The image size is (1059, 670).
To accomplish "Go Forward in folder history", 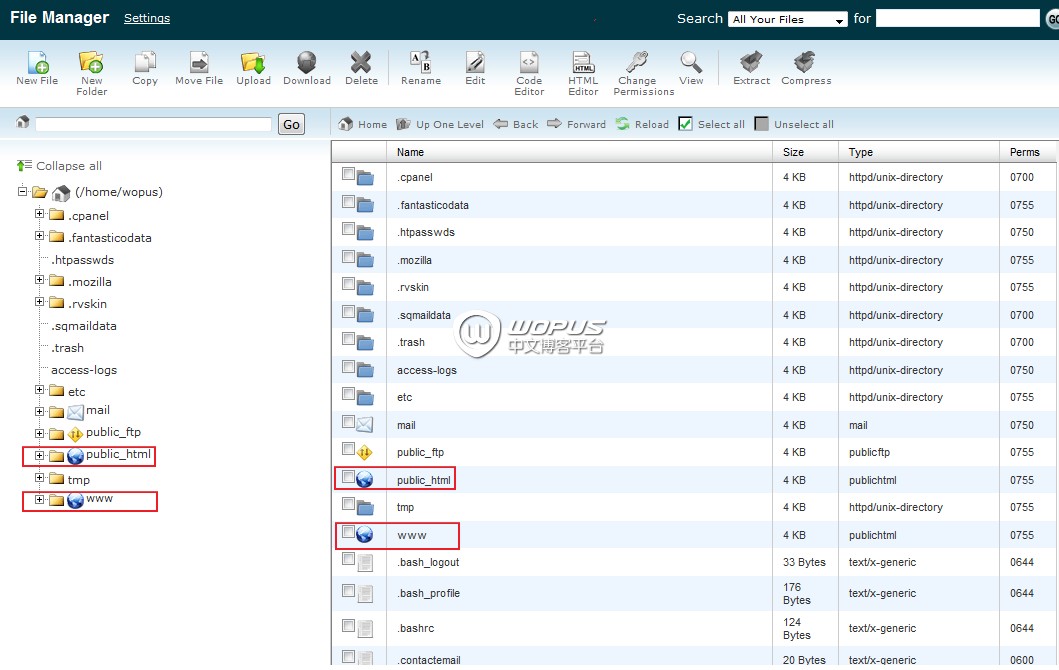I will [576, 124].
